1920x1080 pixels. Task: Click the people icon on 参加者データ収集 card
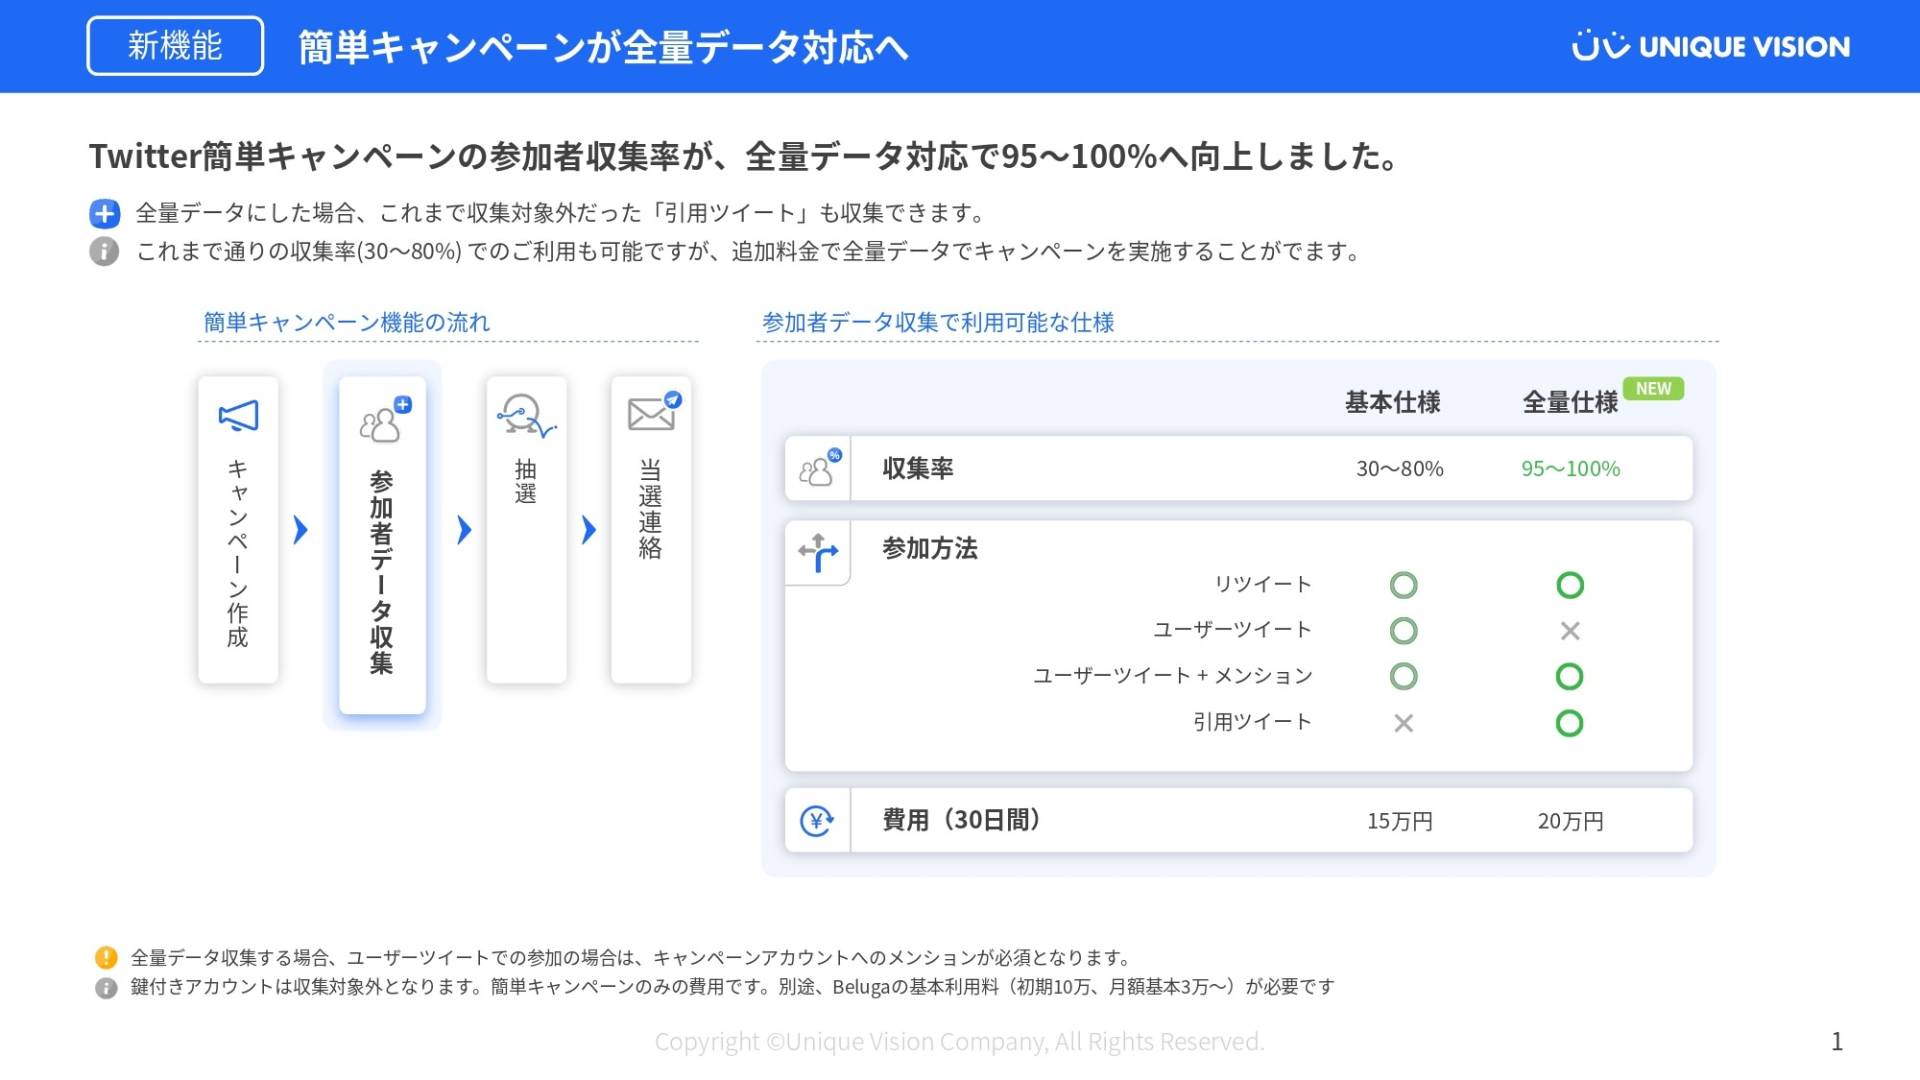click(x=385, y=420)
